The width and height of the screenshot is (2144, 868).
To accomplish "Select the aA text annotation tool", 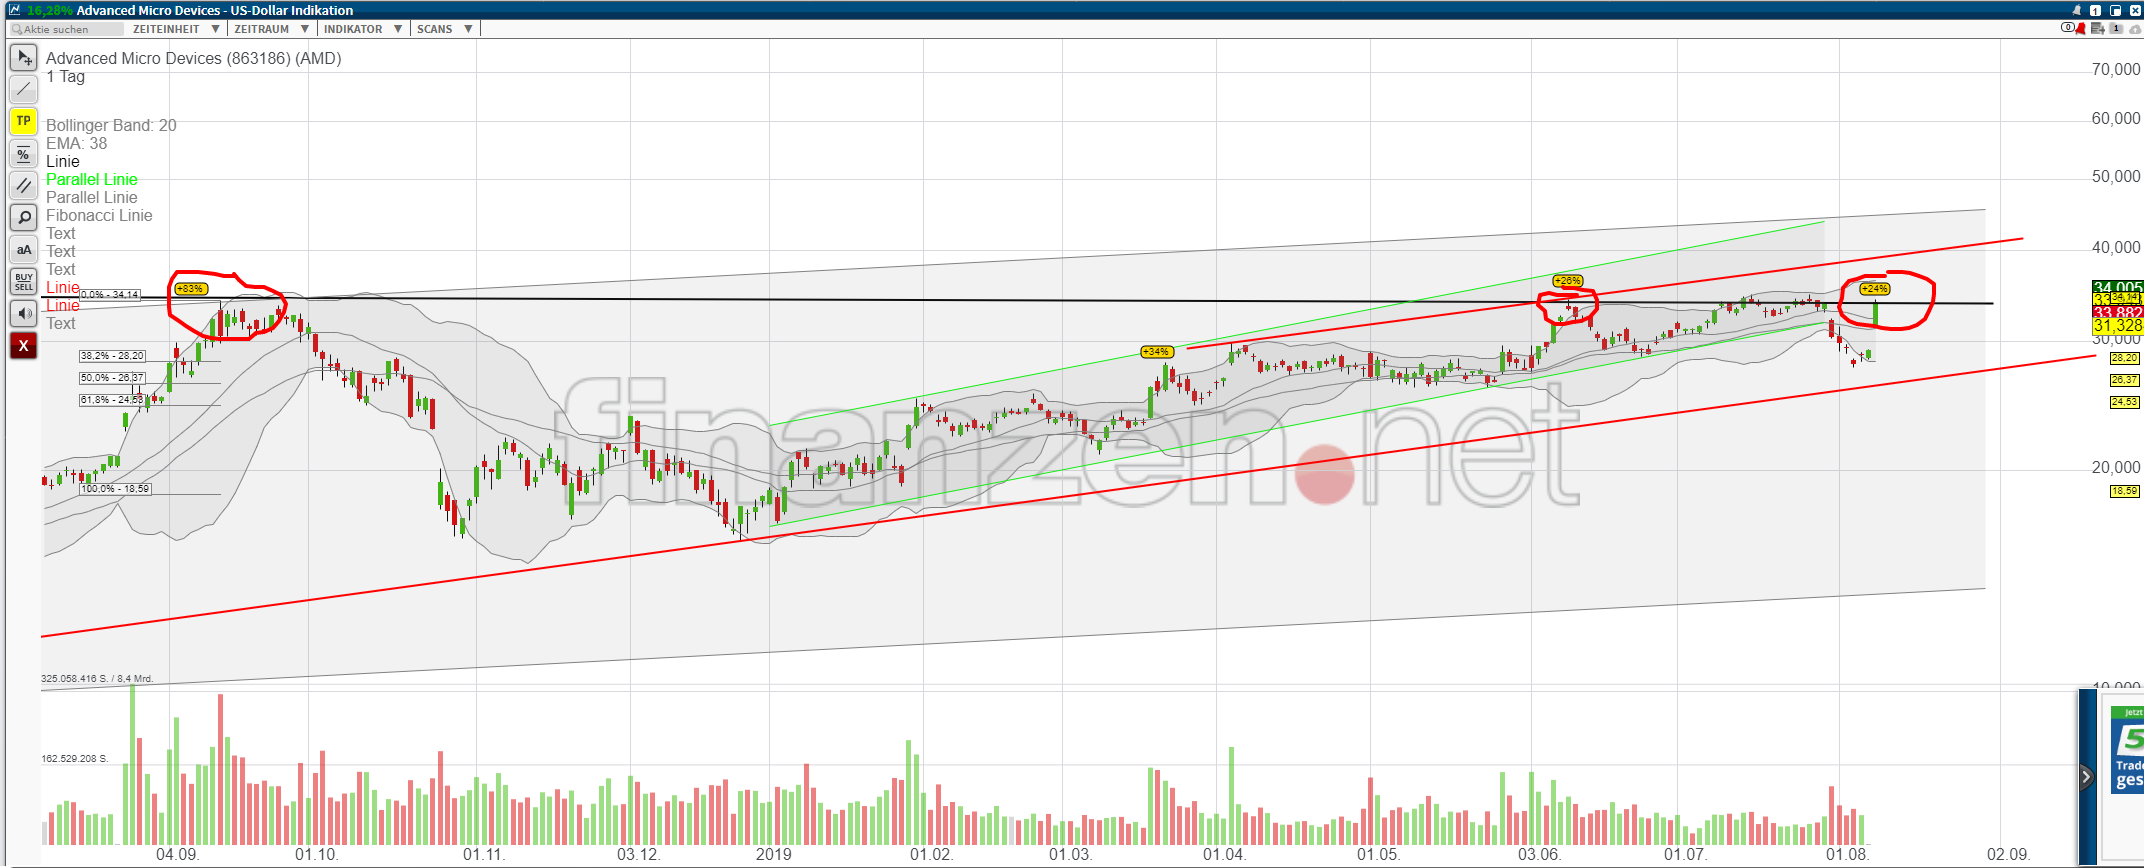I will click(24, 249).
